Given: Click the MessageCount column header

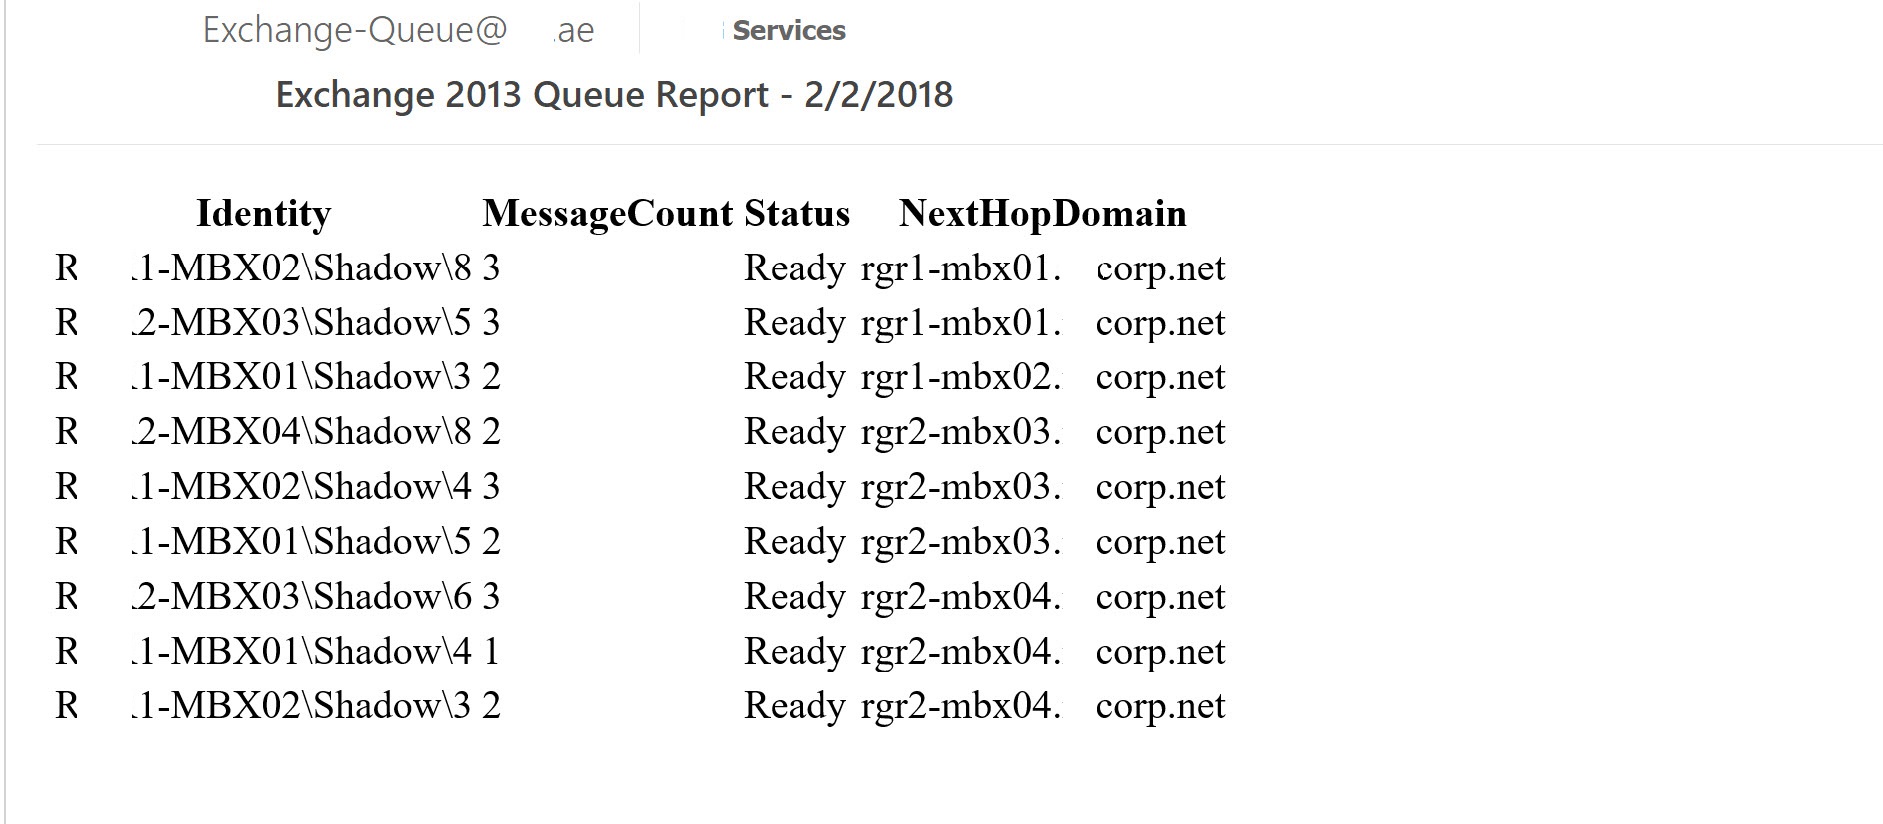Looking at the screenshot, I should (x=608, y=213).
